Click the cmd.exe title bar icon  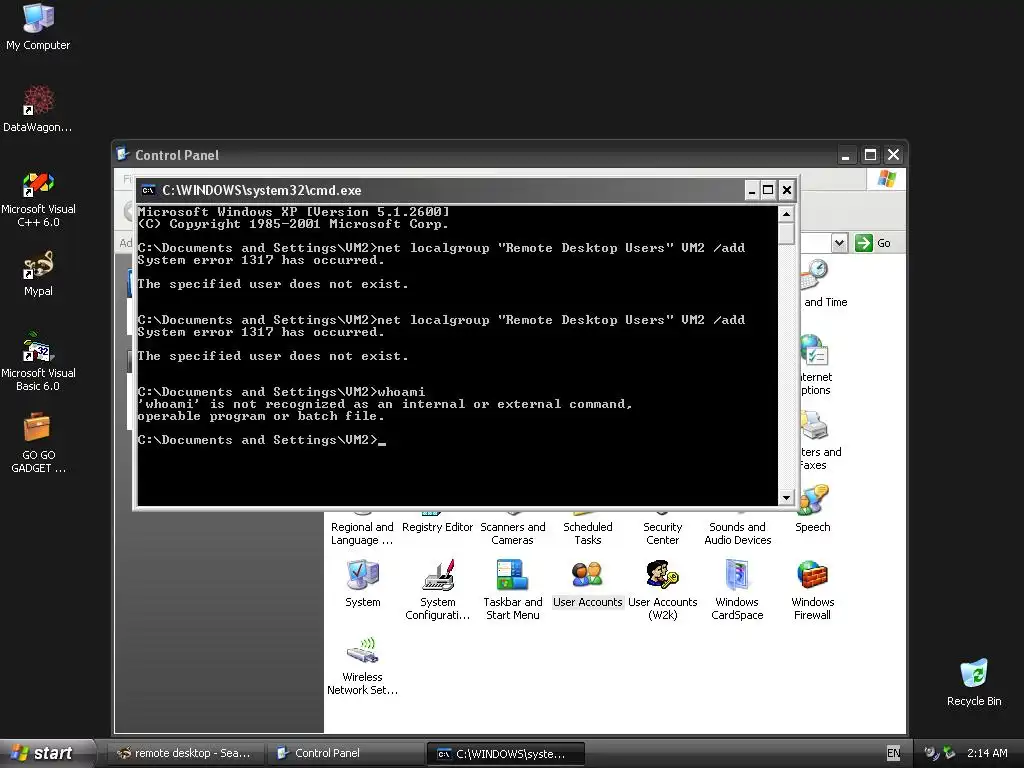click(x=148, y=190)
